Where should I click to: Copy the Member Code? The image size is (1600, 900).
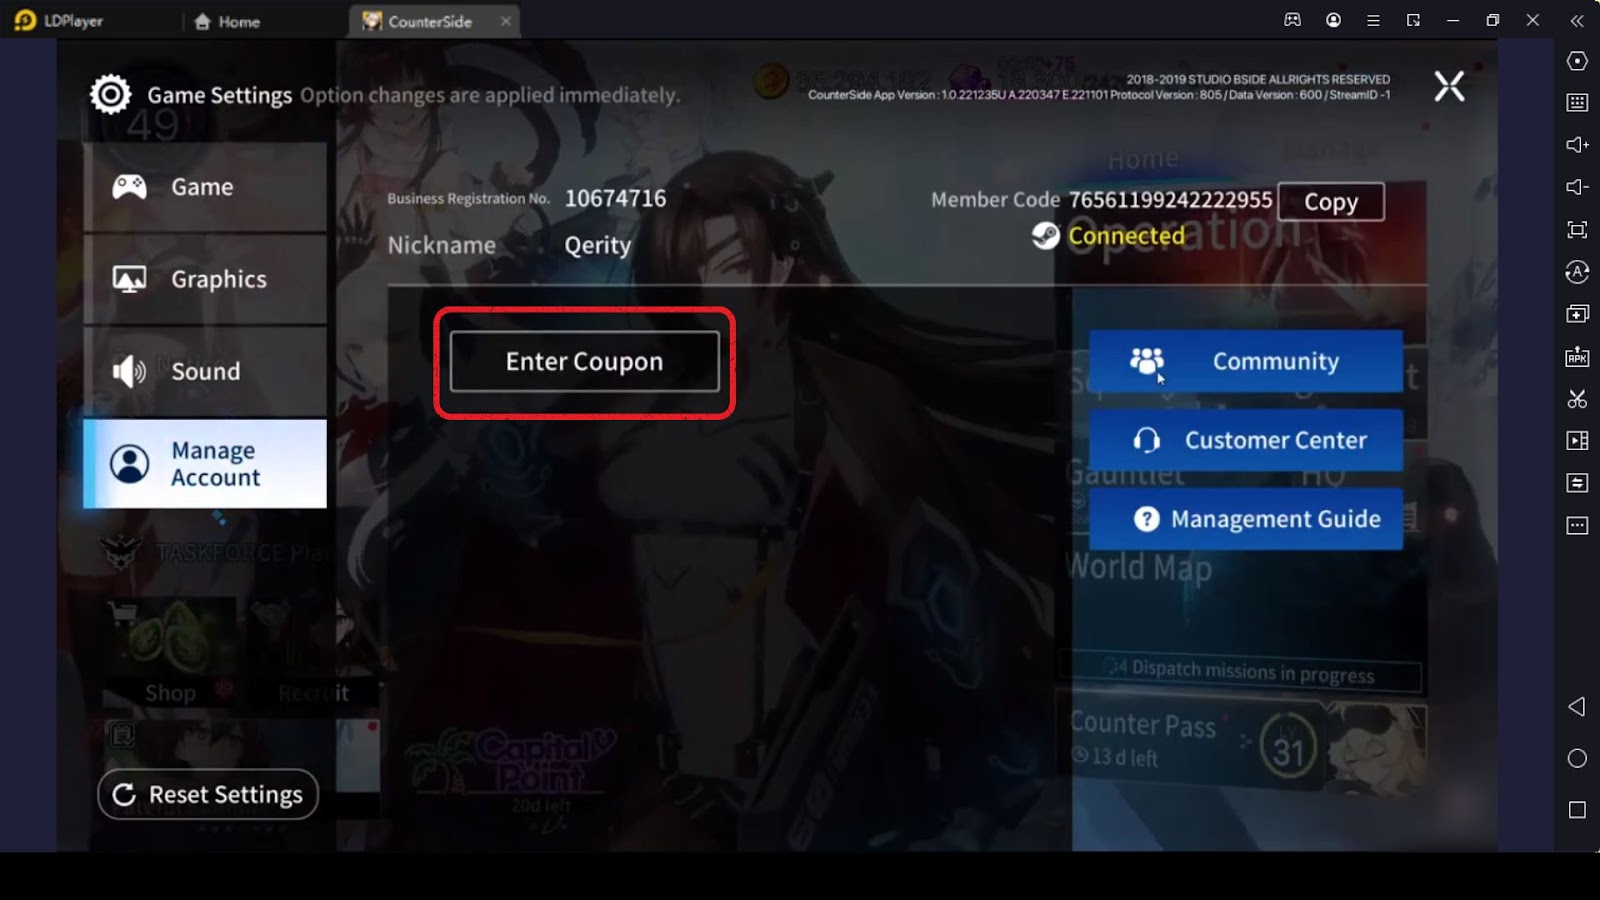tap(1331, 201)
